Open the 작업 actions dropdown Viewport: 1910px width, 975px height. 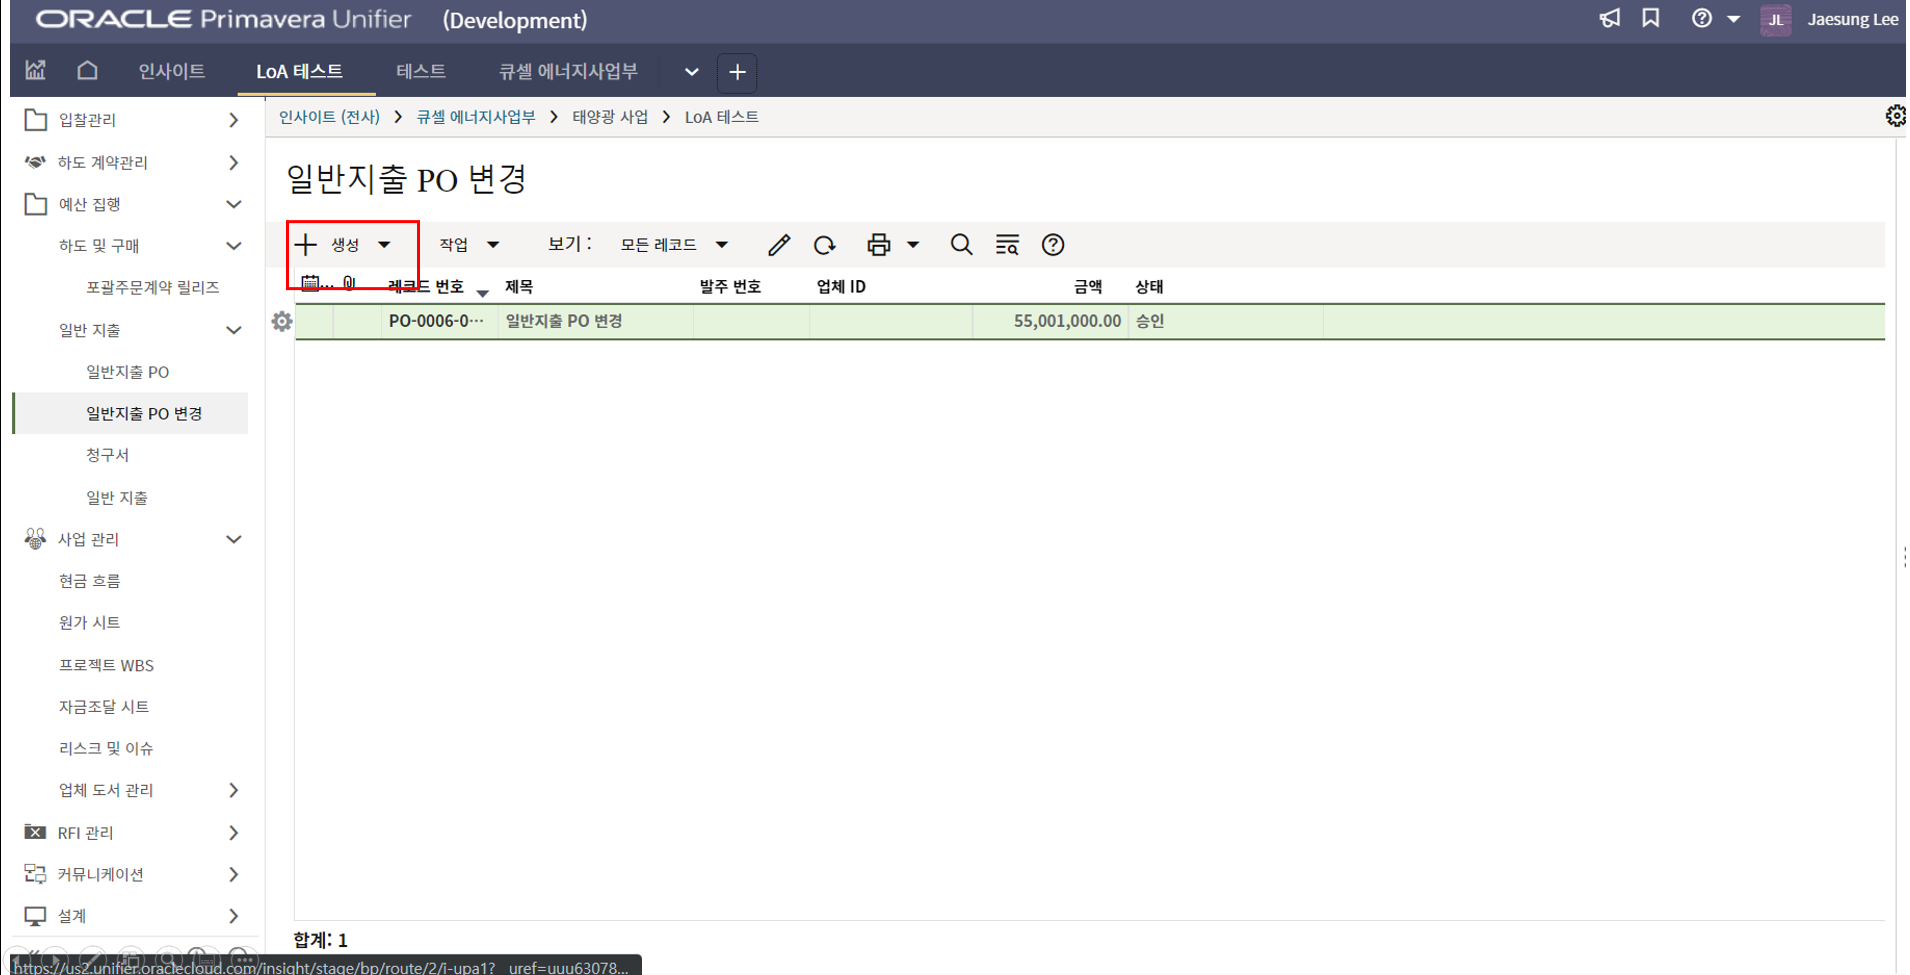pos(469,245)
